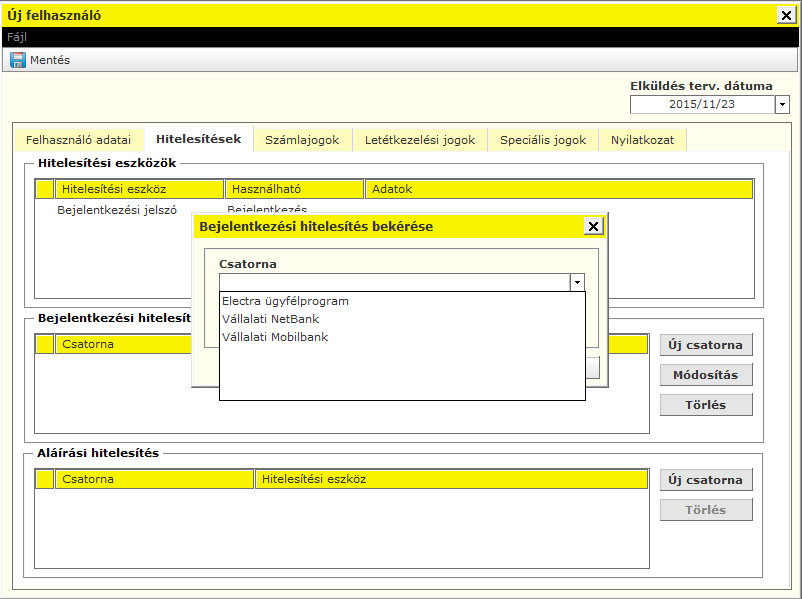Select the Bejelentkezési jelszó row

tap(394, 210)
